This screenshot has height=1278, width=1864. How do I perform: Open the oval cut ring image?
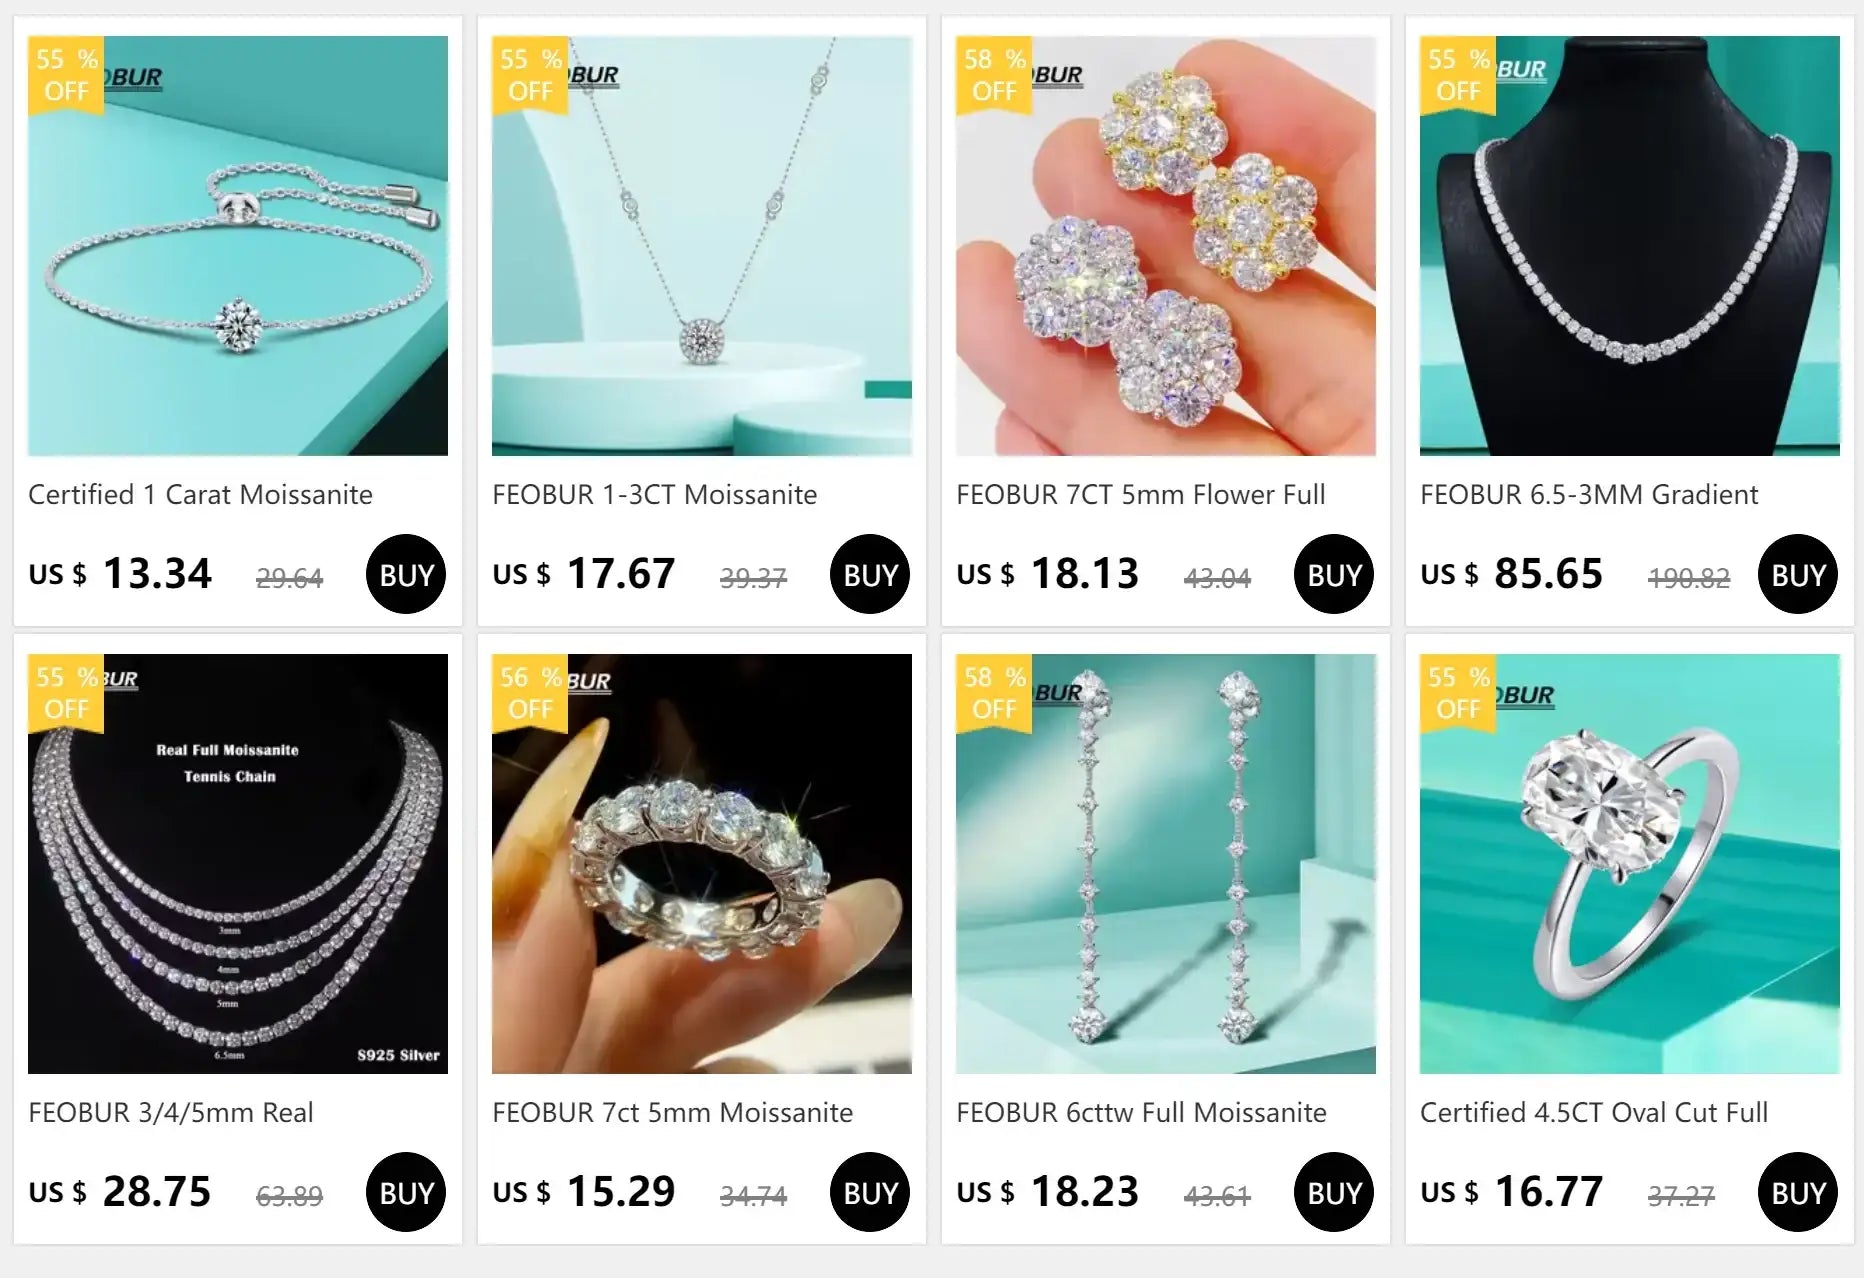[x=1630, y=864]
